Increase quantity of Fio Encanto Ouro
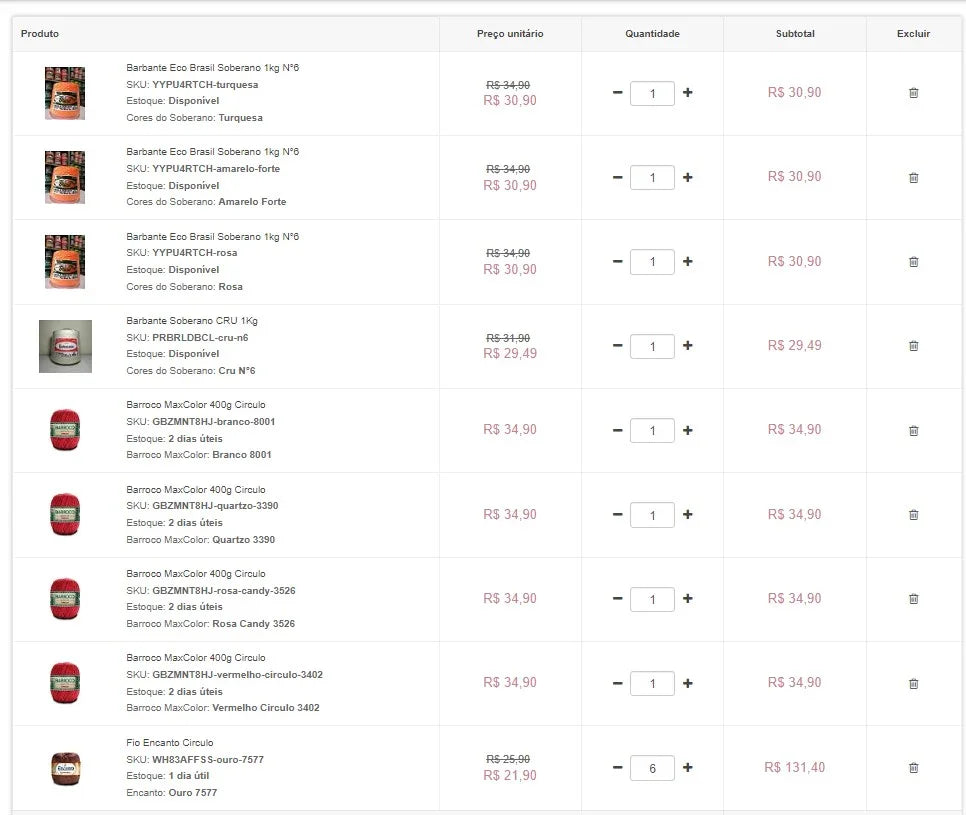 pyautogui.click(x=687, y=767)
